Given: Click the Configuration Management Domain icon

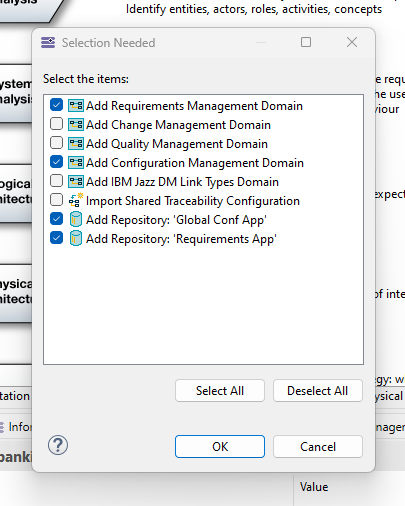Looking at the screenshot, I should pyautogui.click(x=76, y=163).
